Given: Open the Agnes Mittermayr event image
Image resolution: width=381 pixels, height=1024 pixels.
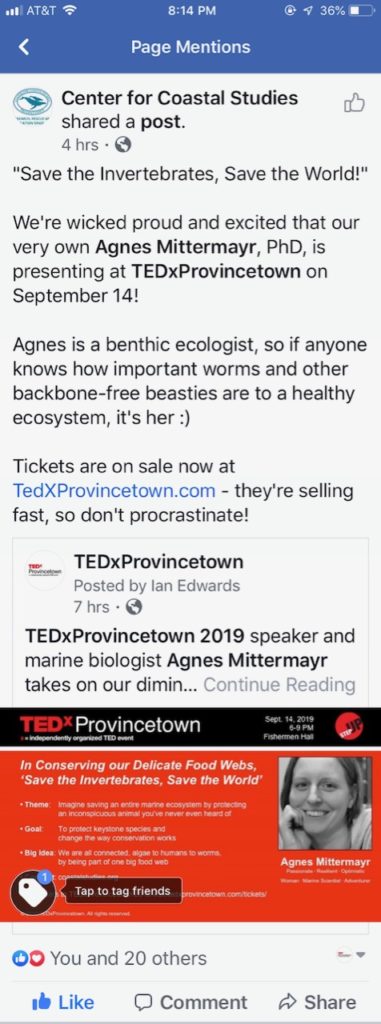Looking at the screenshot, I should point(190,814).
